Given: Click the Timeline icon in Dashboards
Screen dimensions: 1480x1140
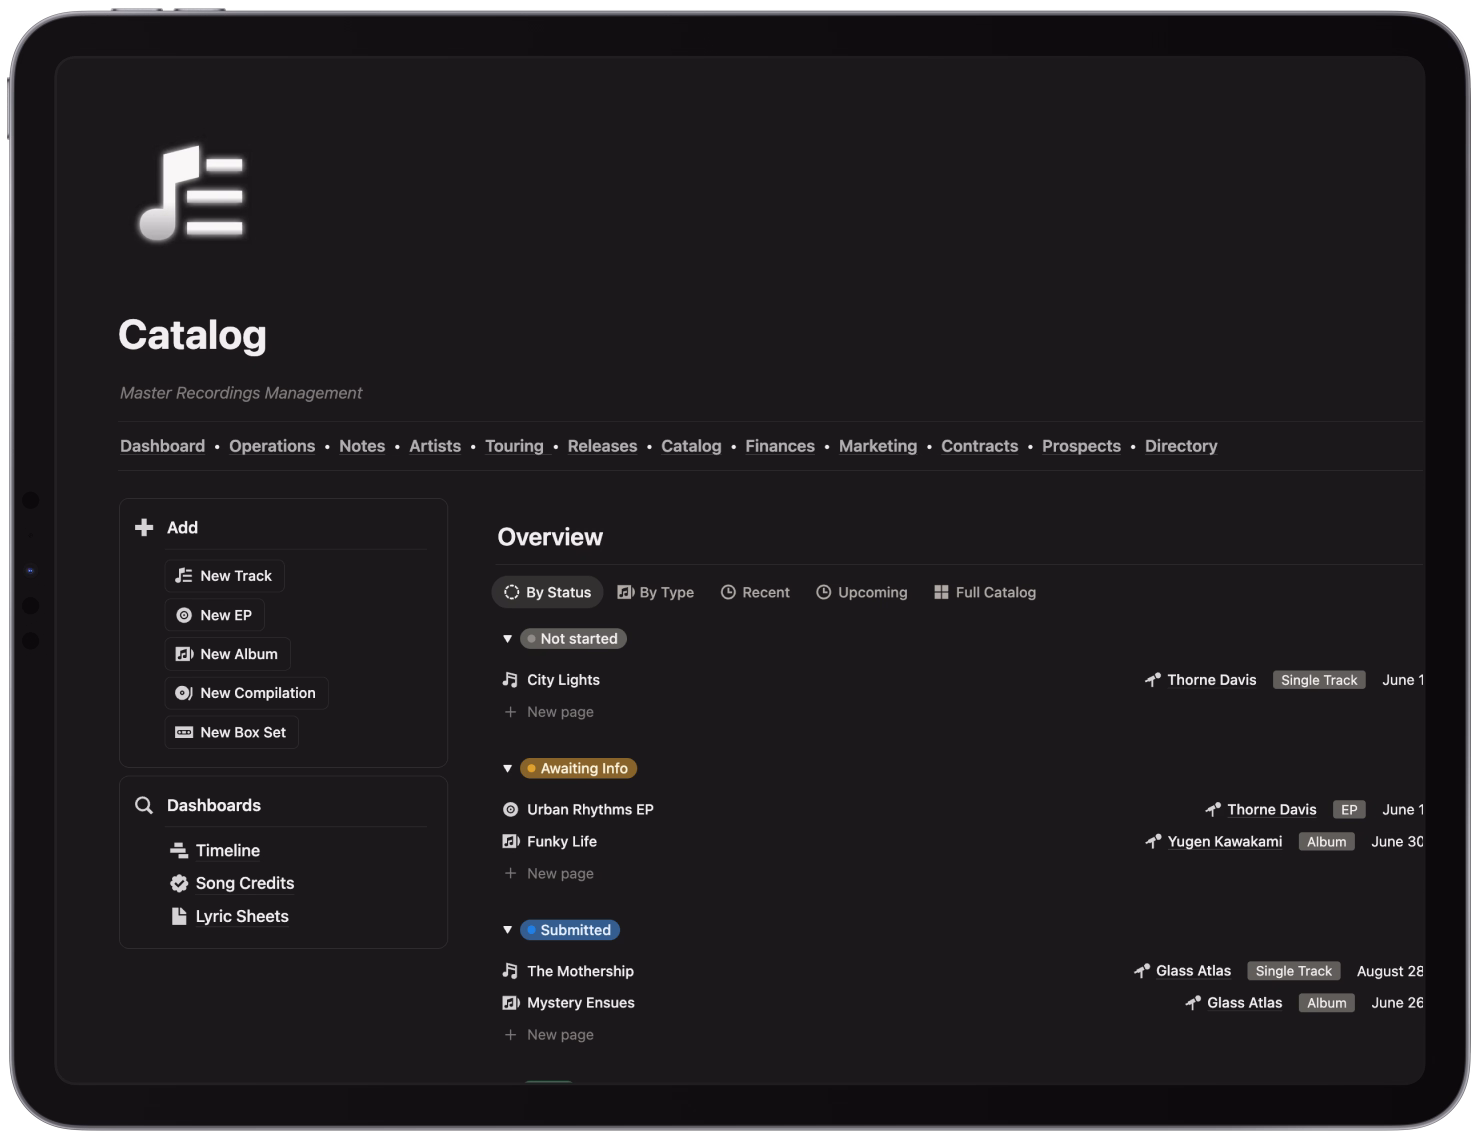Looking at the screenshot, I should pyautogui.click(x=179, y=851).
